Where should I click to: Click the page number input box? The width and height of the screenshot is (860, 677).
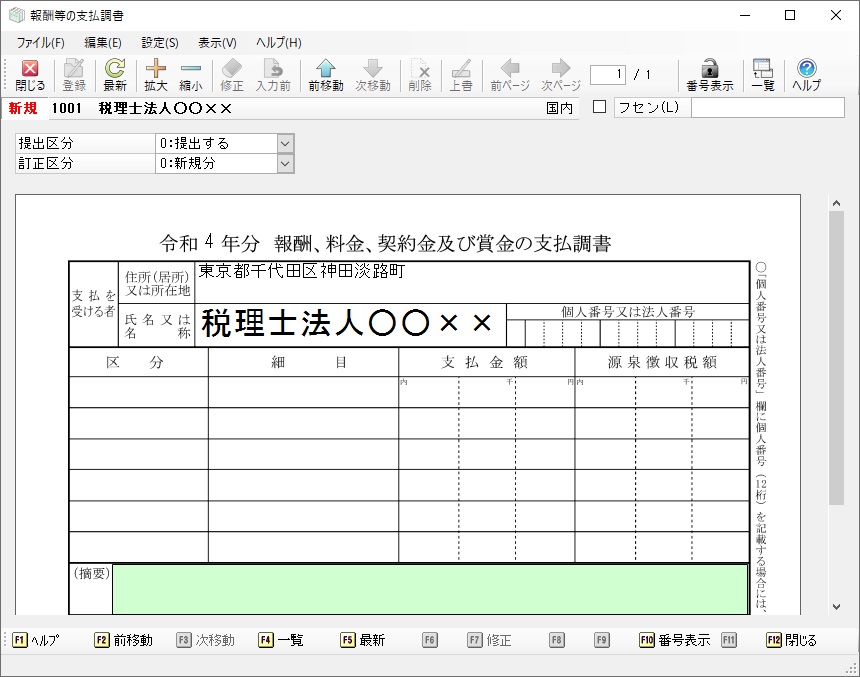(607, 75)
